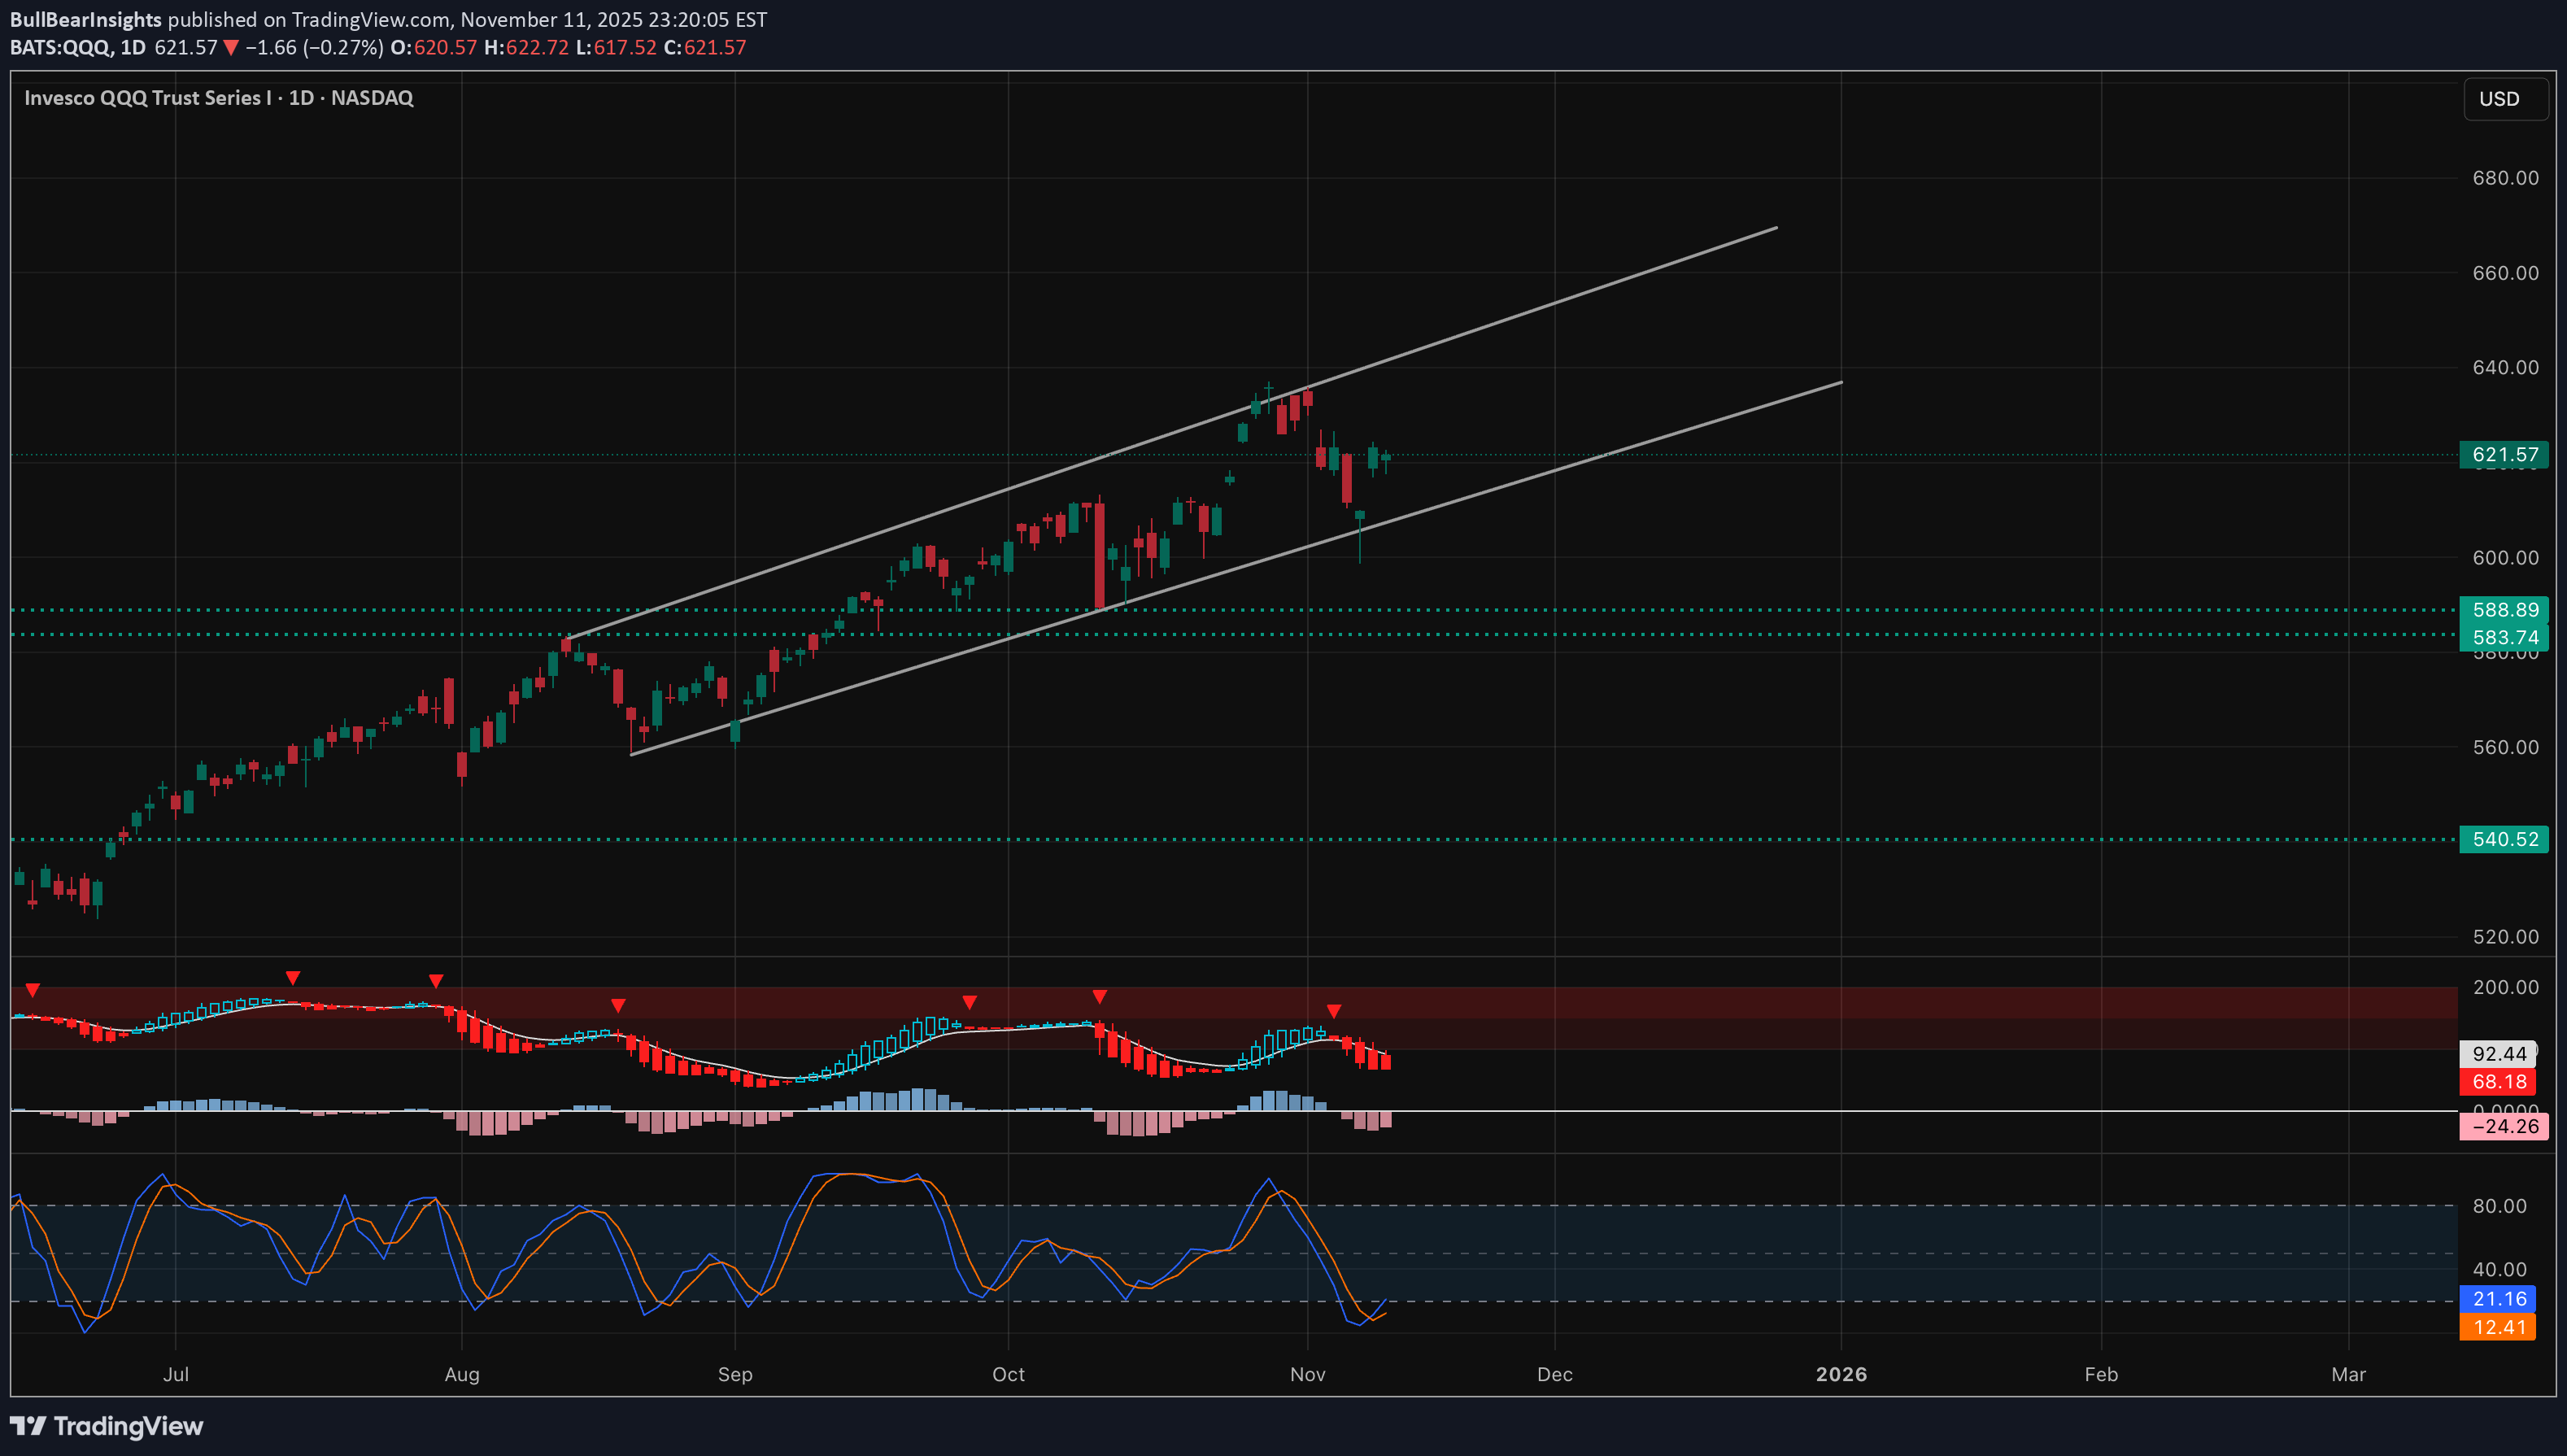Click the 621.57 current price label

[x=2504, y=455]
